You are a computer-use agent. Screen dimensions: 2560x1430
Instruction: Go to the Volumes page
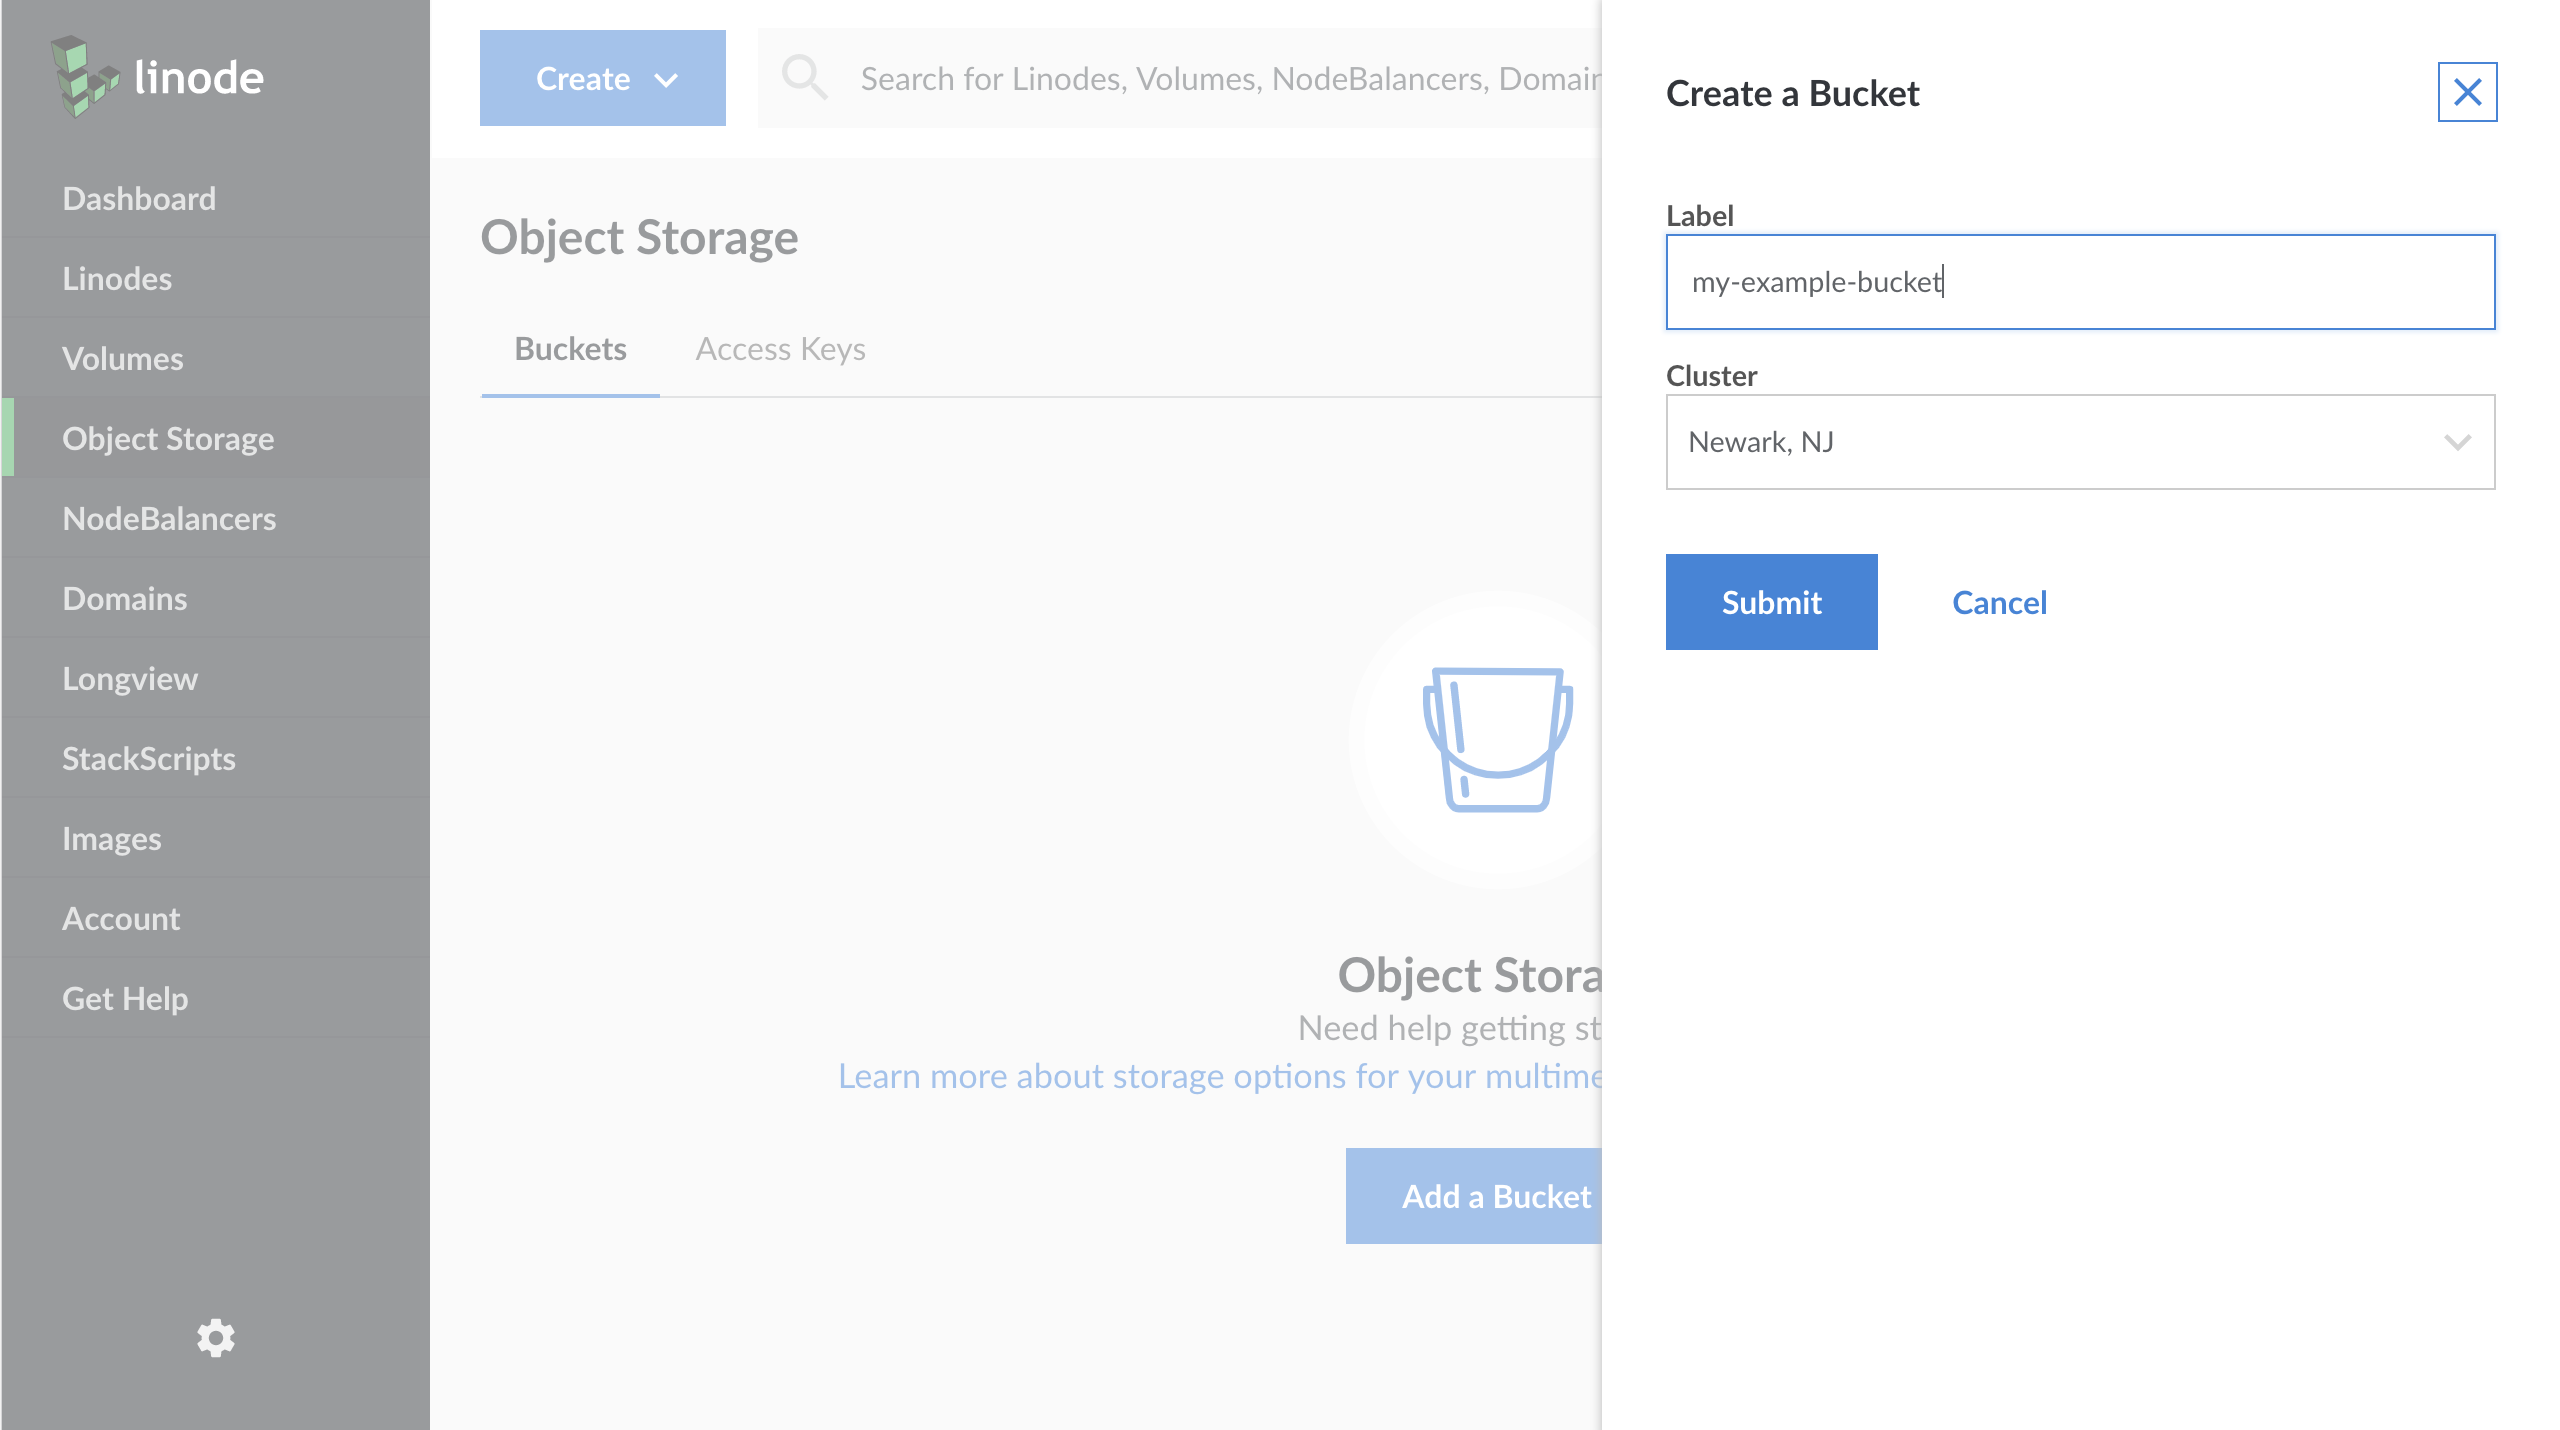[122, 358]
